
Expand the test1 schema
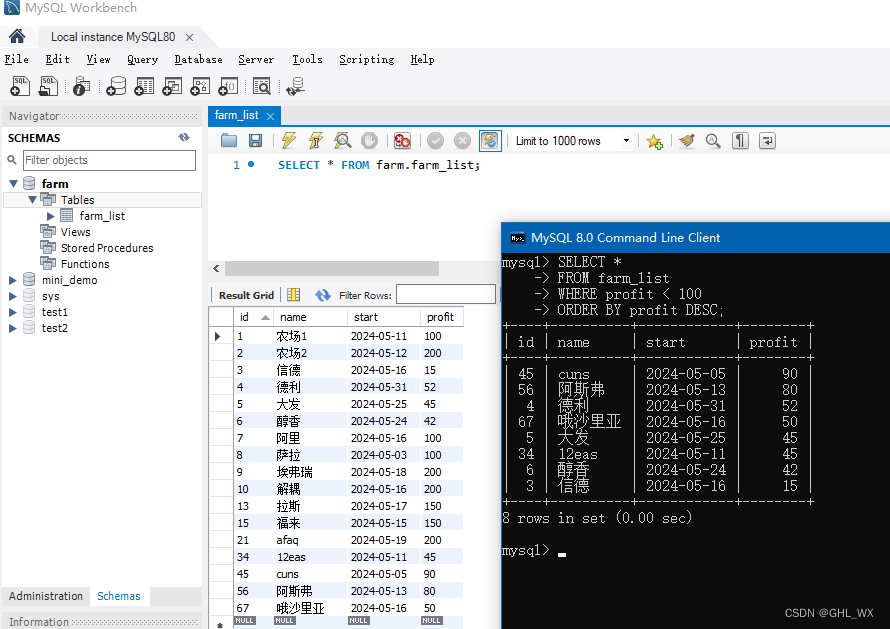[12, 312]
